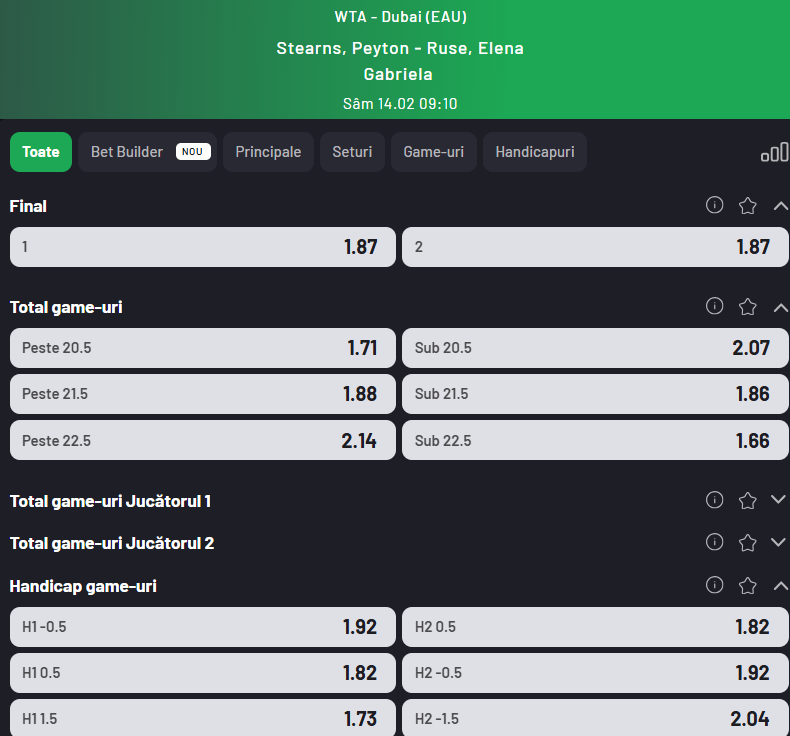Open info icon for Total game-uri Jucătorul 2

click(x=714, y=542)
